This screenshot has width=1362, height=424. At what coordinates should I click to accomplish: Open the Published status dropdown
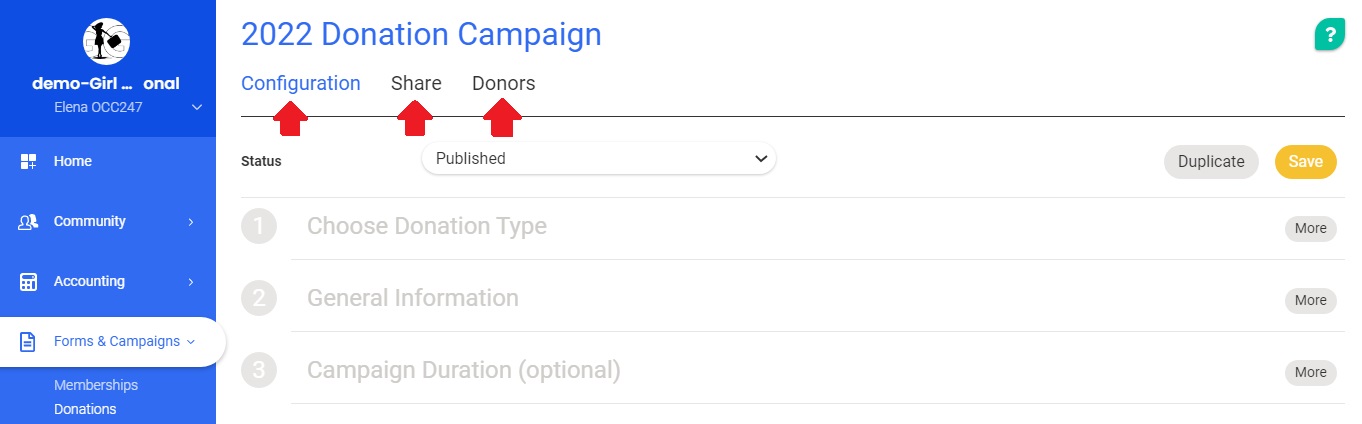(598, 159)
